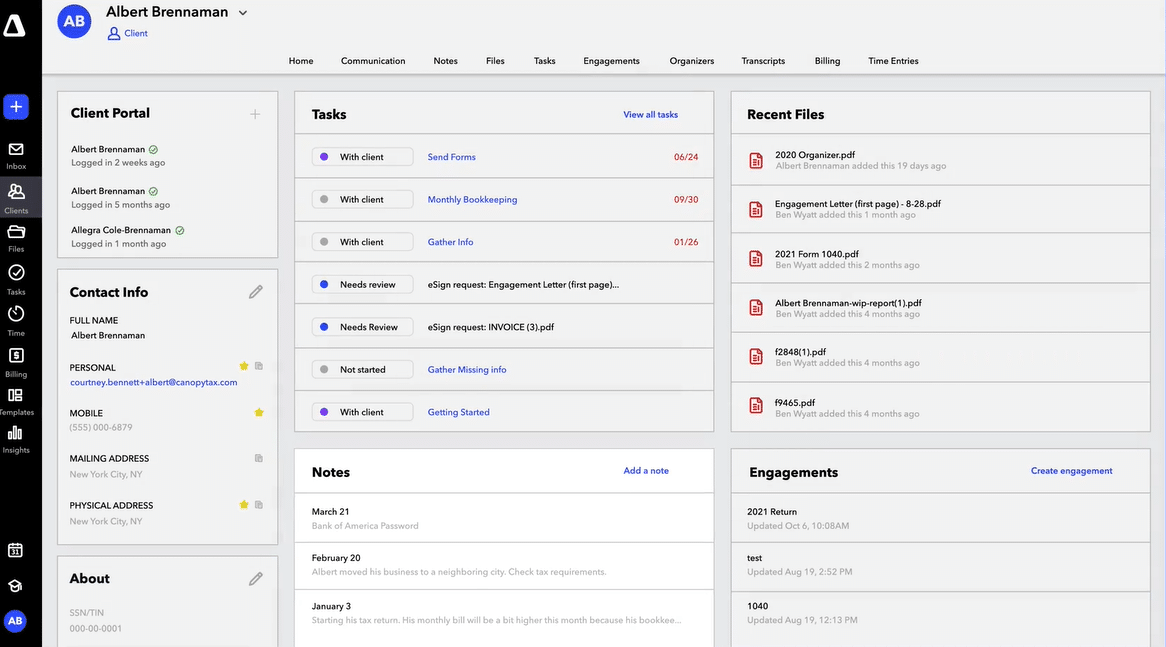Open the status dropdown for Monthly Bookkeeping

(x=361, y=199)
